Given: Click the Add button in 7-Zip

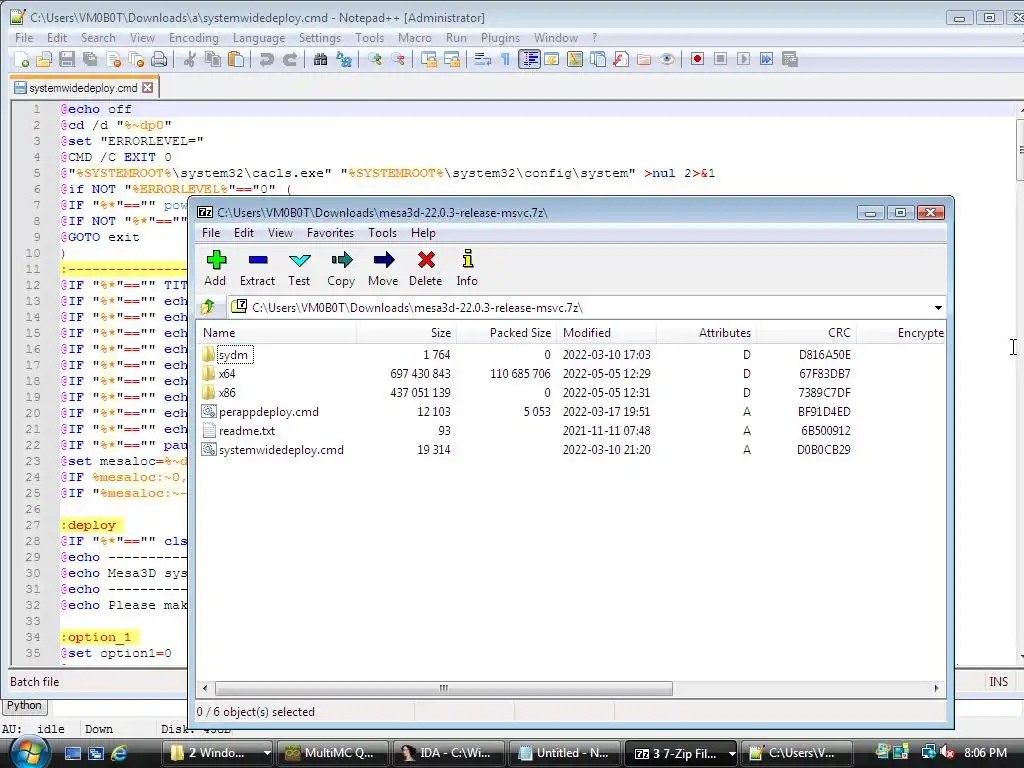Looking at the screenshot, I should pos(215,268).
